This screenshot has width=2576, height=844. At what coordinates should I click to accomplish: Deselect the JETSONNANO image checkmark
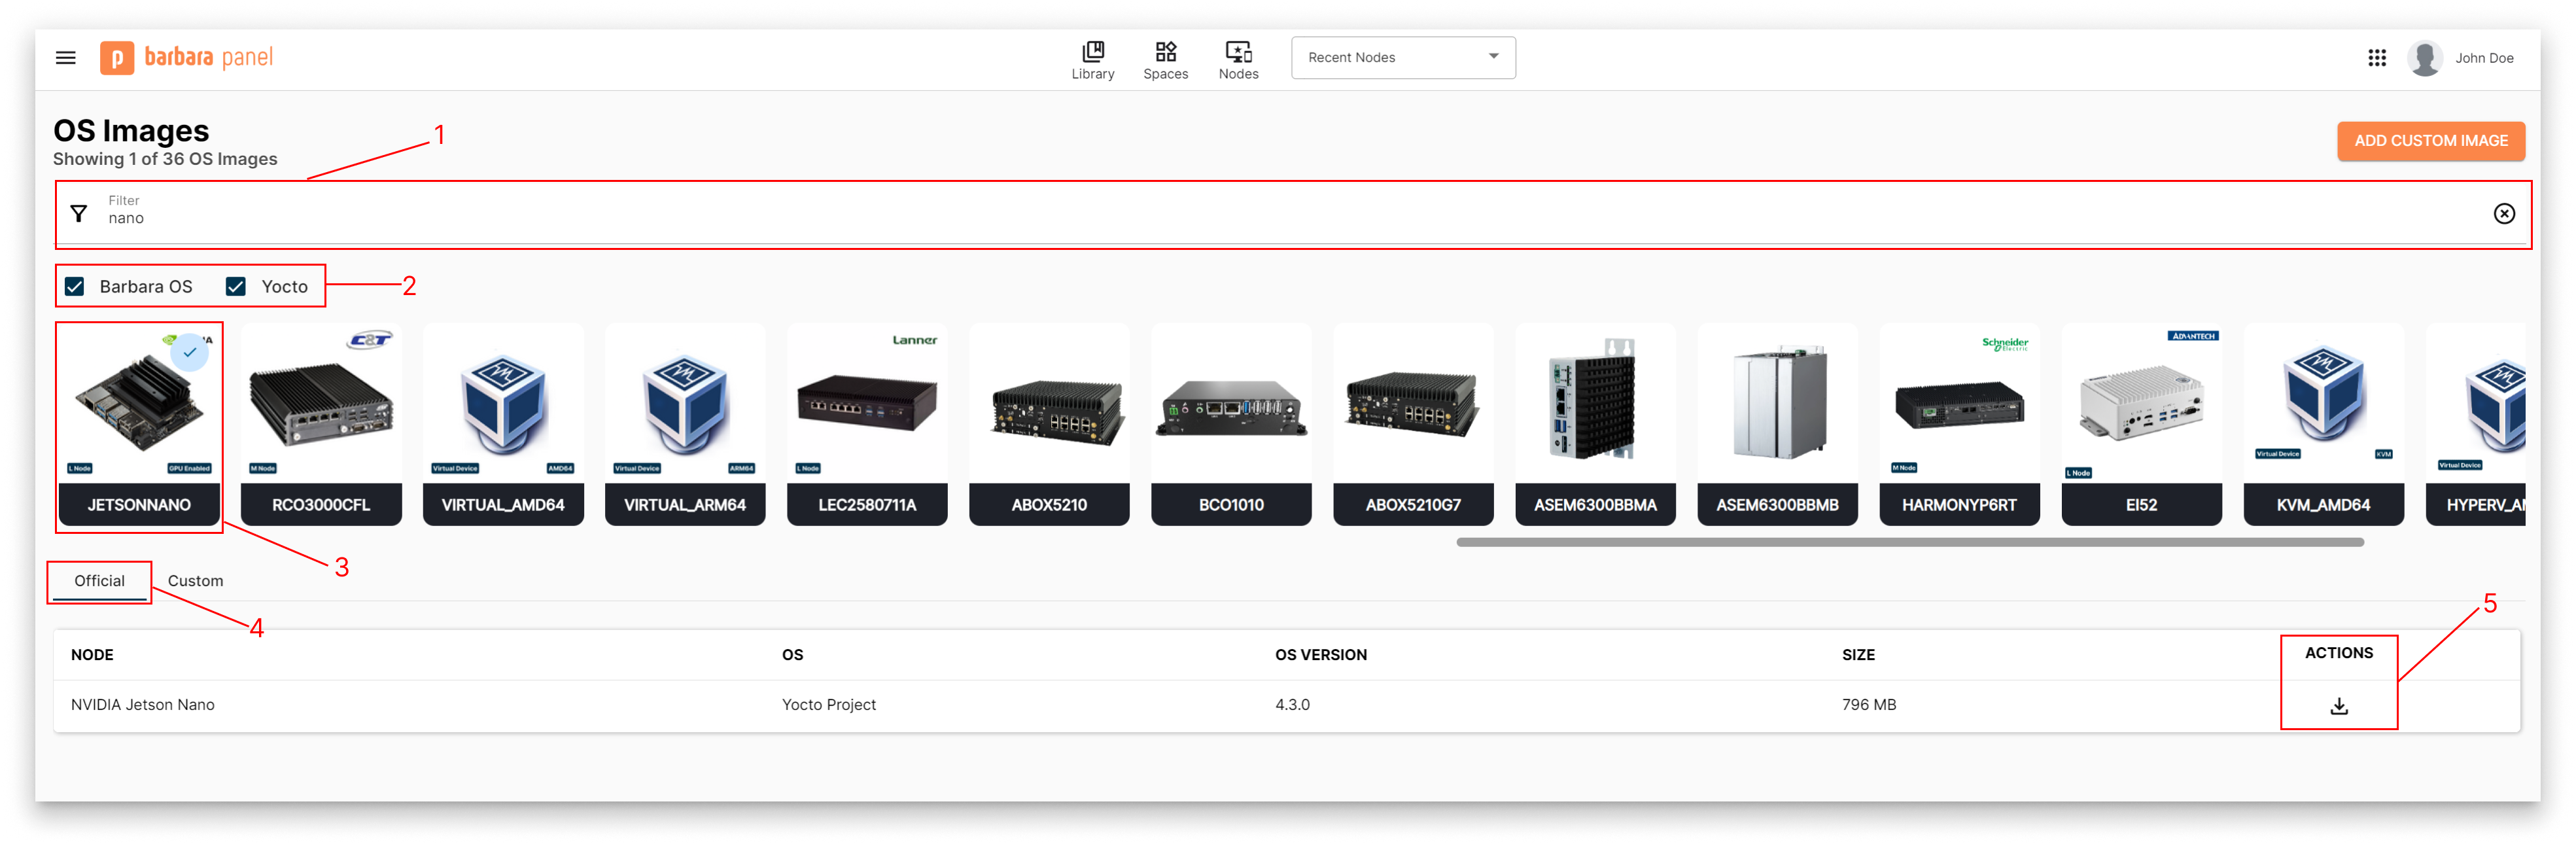coord(191,352)
